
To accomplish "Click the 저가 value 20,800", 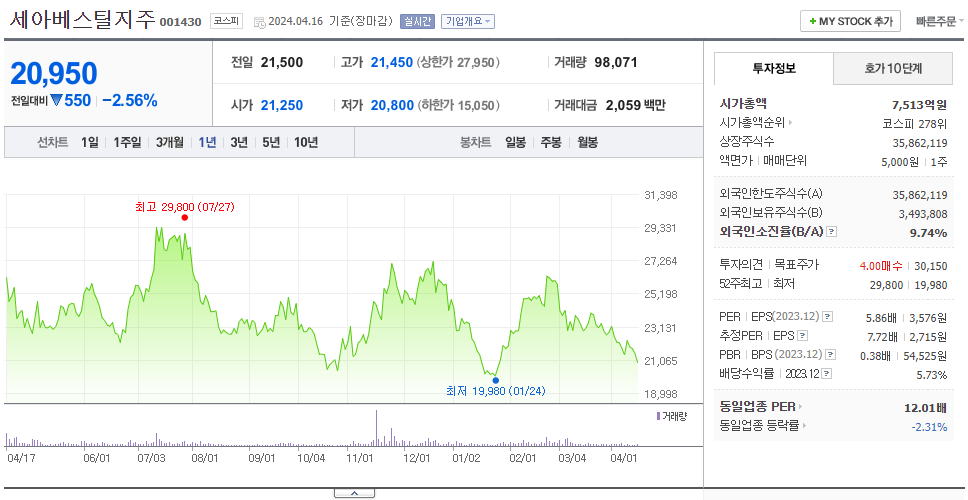I will pos(392,106).
